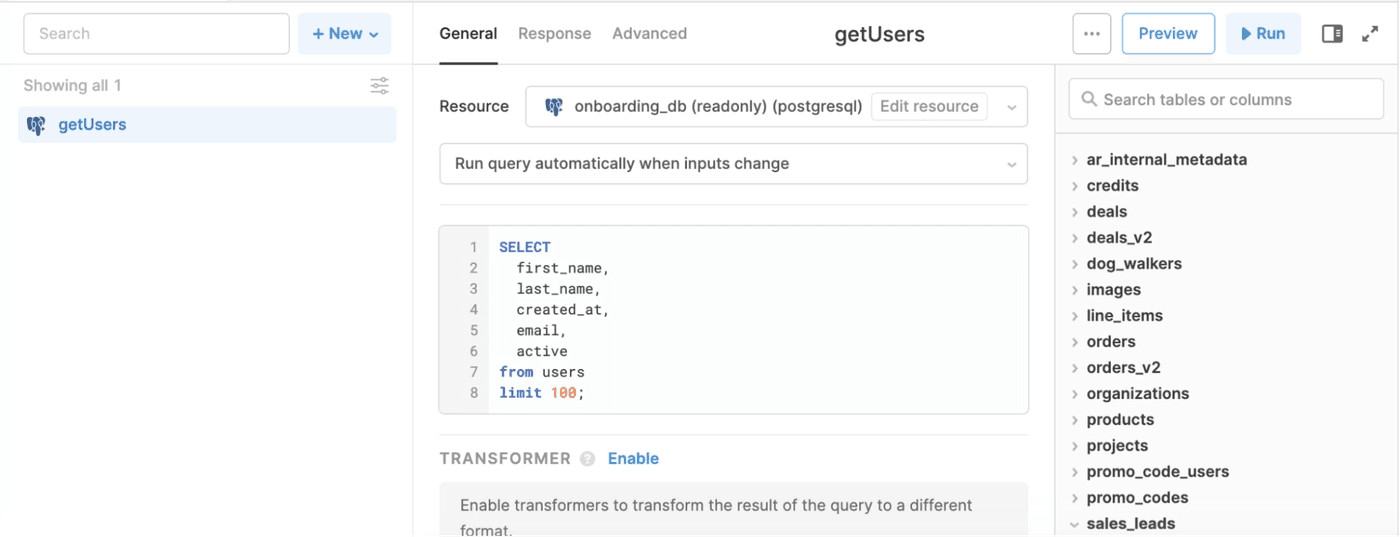Open the Advanced tab
This screenshot has width=1400, height=537.
[649, 34]
